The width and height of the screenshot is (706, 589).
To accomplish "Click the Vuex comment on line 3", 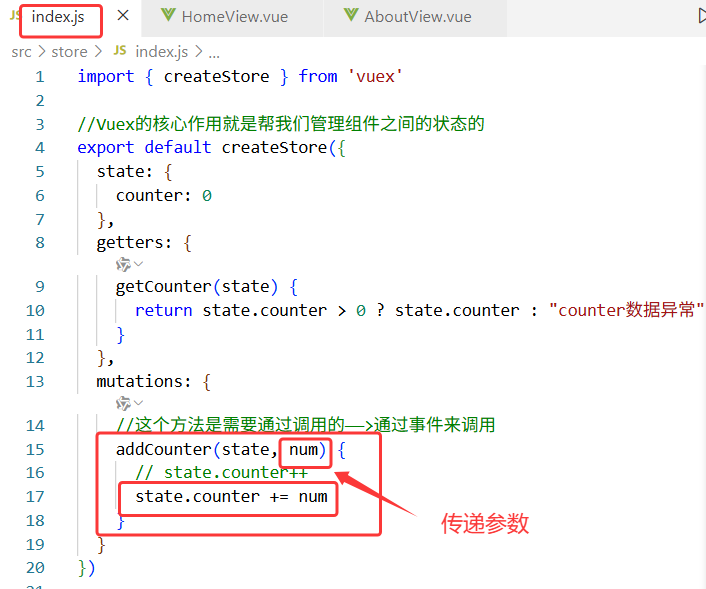I will coord(281,124).
